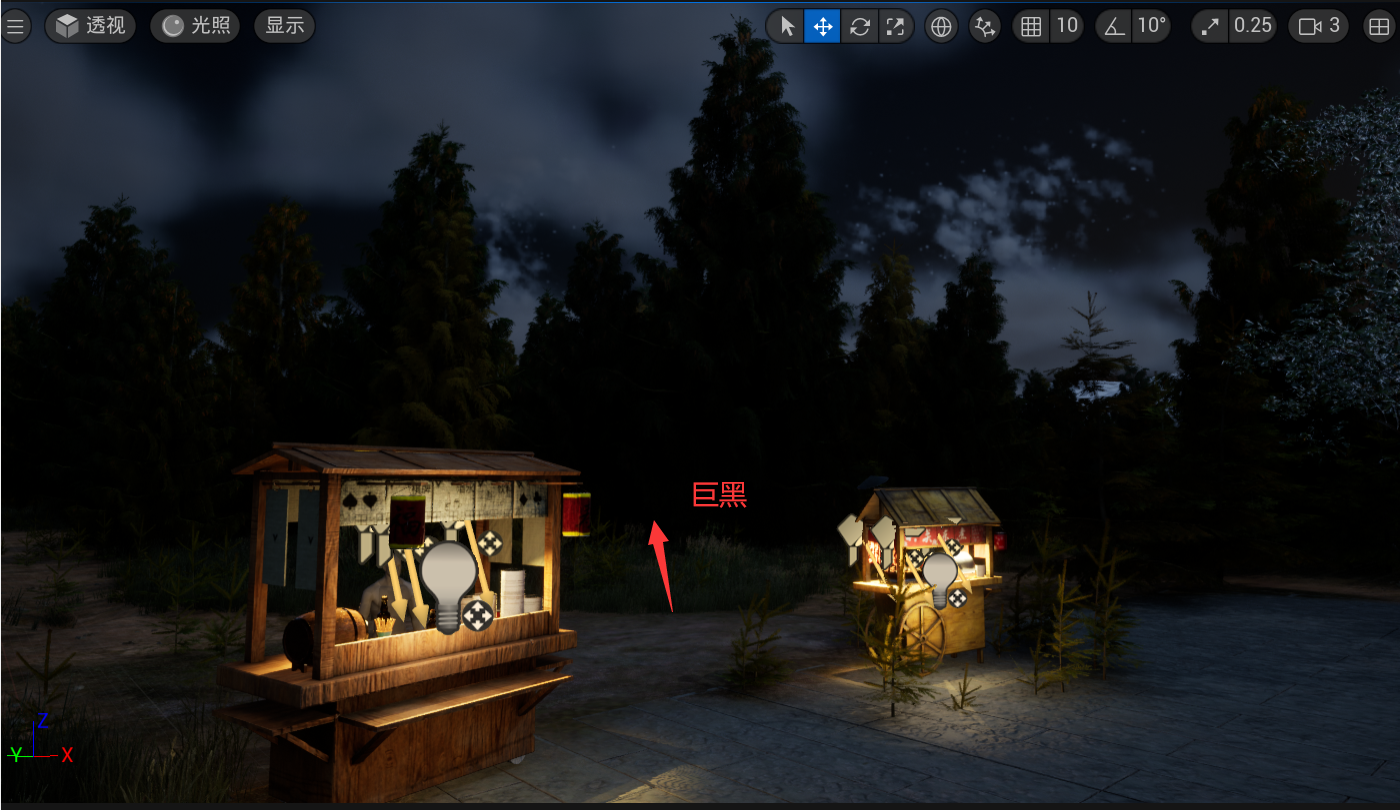Activate the rotate tool

tap(859, 26)
